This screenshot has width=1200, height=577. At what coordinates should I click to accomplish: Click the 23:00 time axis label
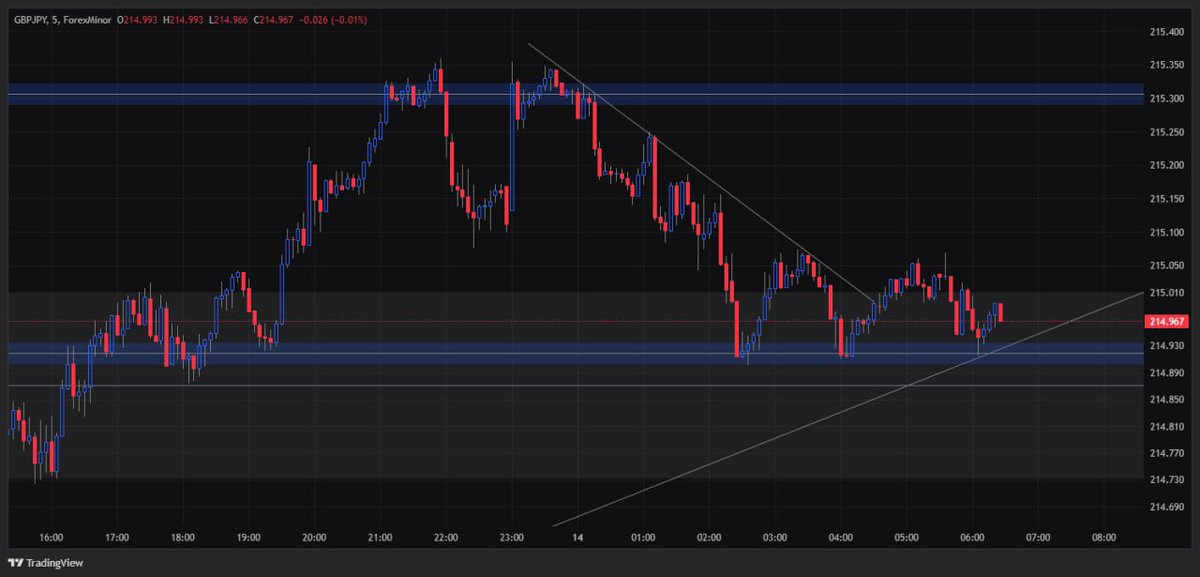click(x=512, y=537)
